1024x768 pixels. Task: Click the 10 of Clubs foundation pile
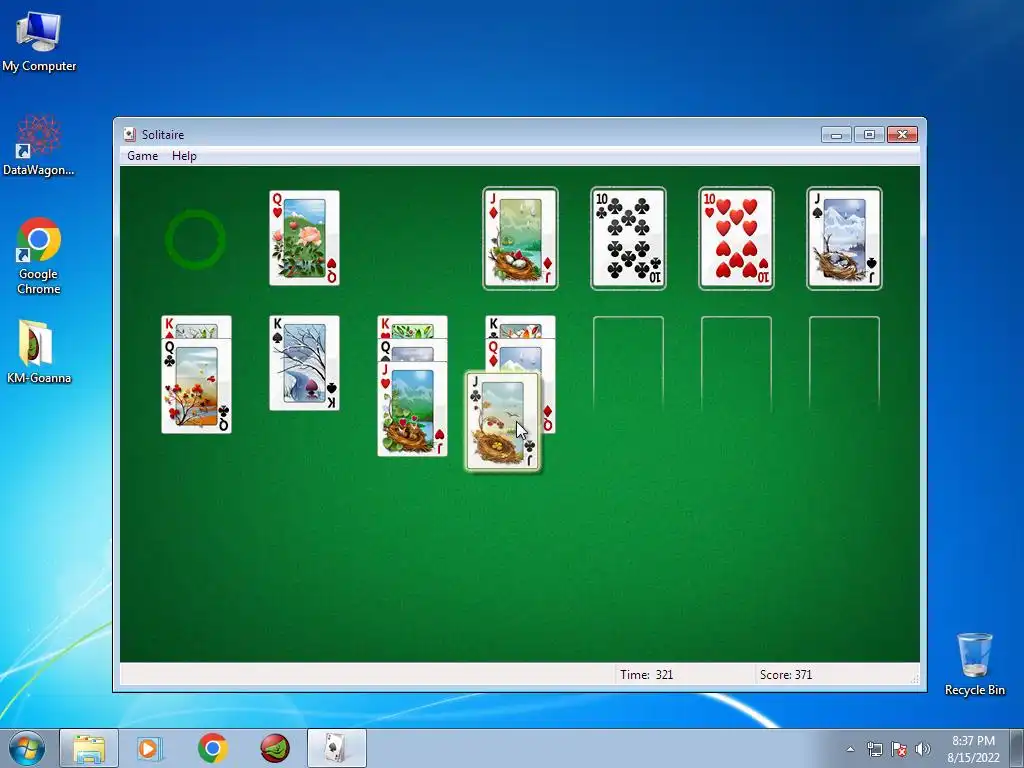click(x=628, y=238)
